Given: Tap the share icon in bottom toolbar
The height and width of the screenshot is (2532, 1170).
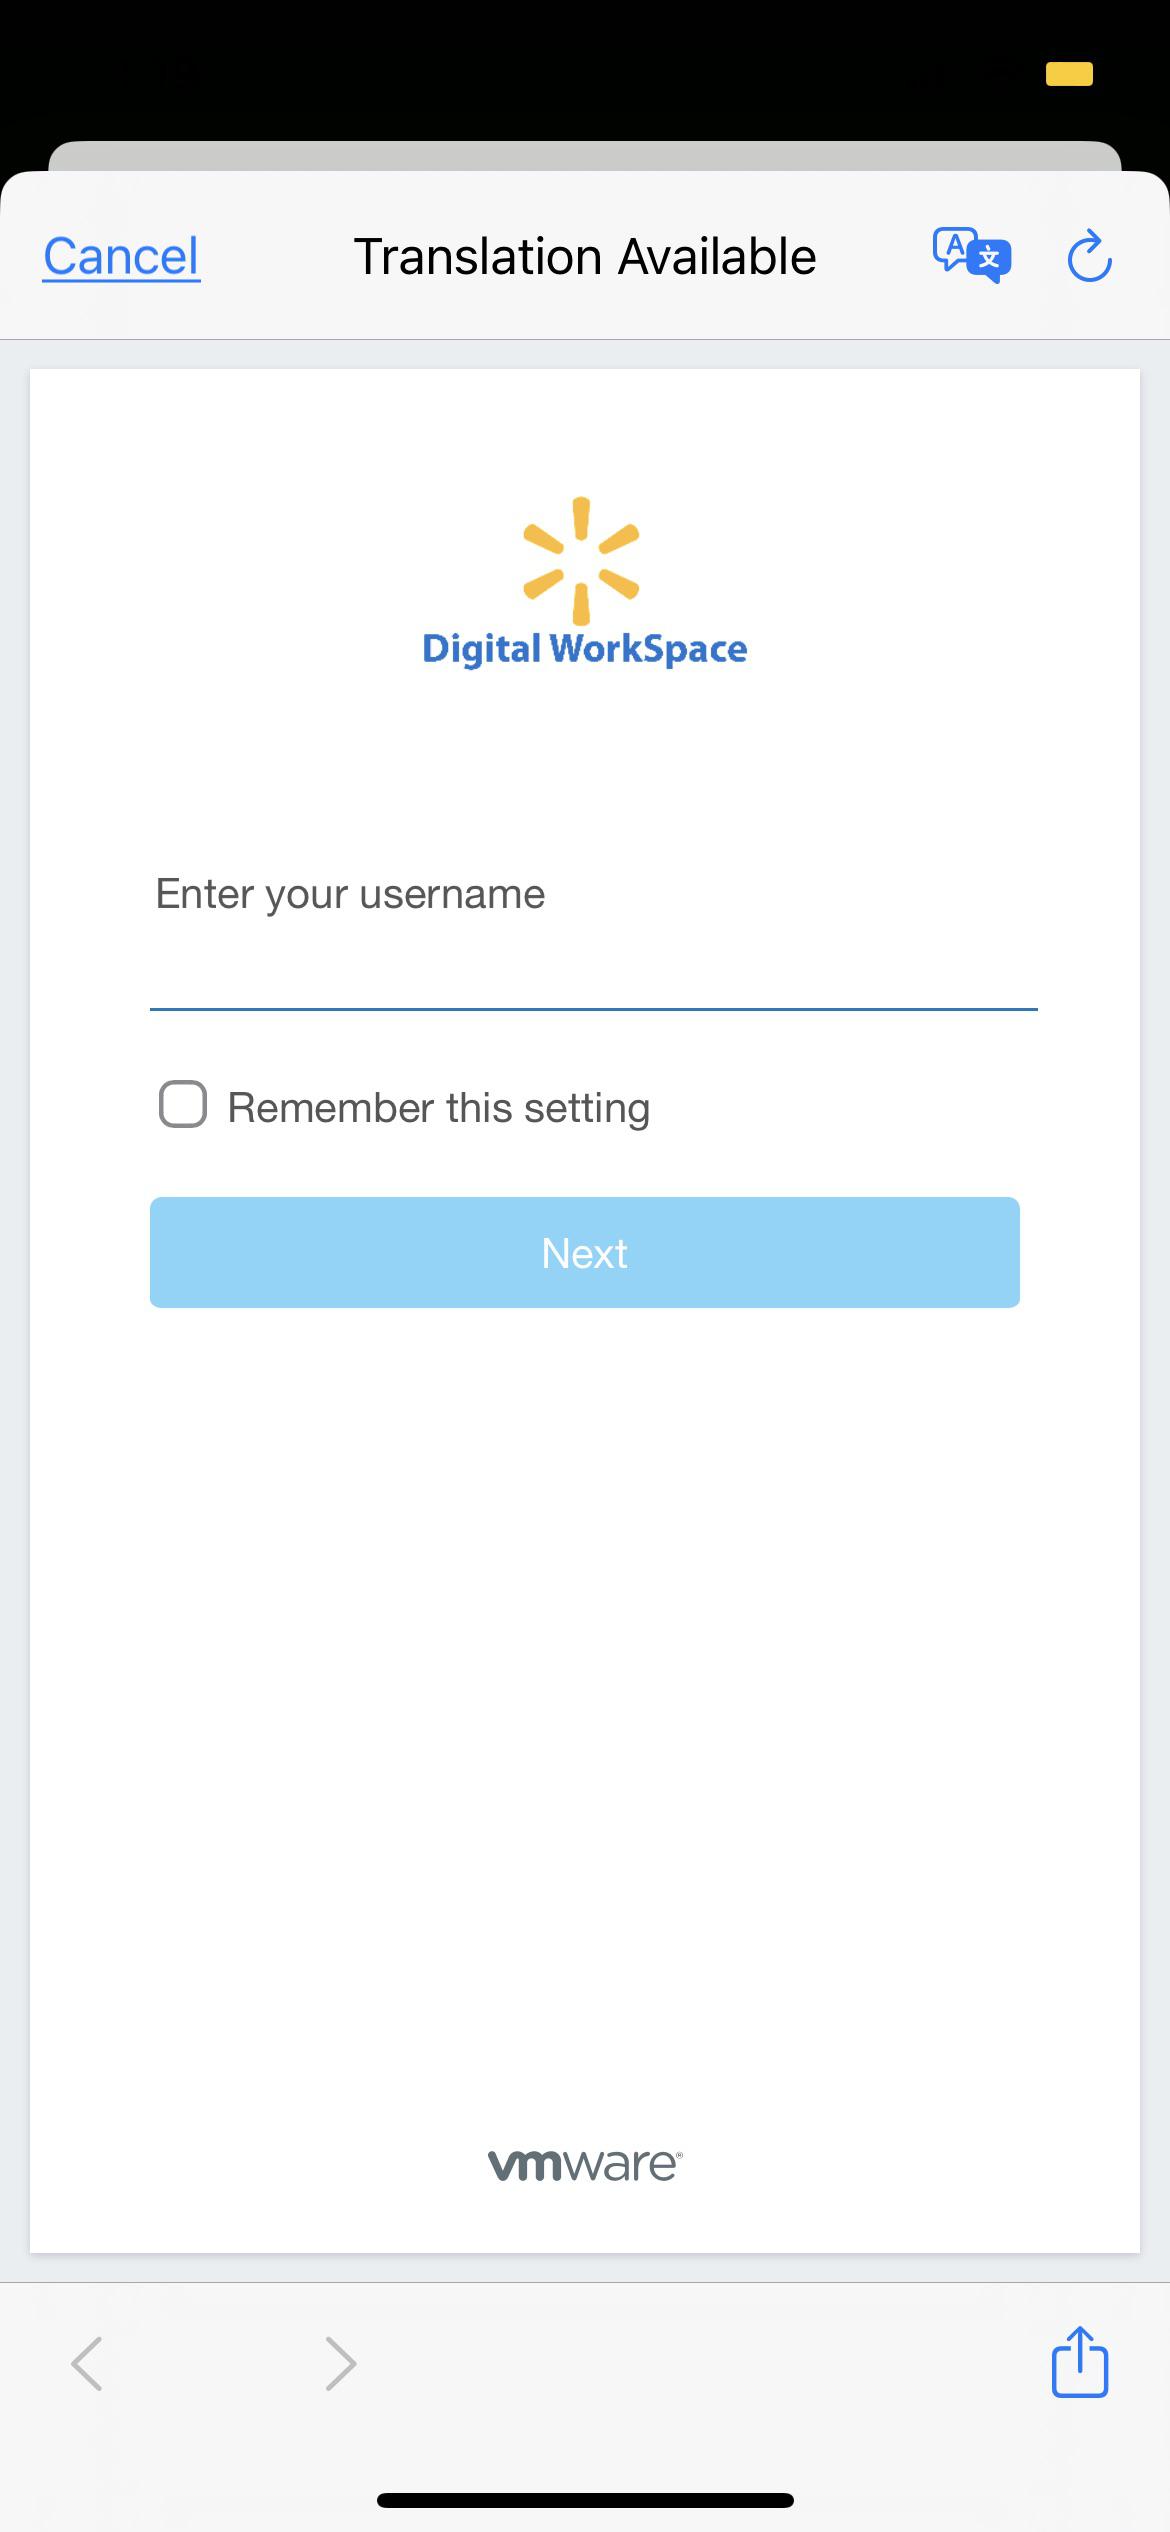Looking at the screenshot, I should tap(1079, 2362).
